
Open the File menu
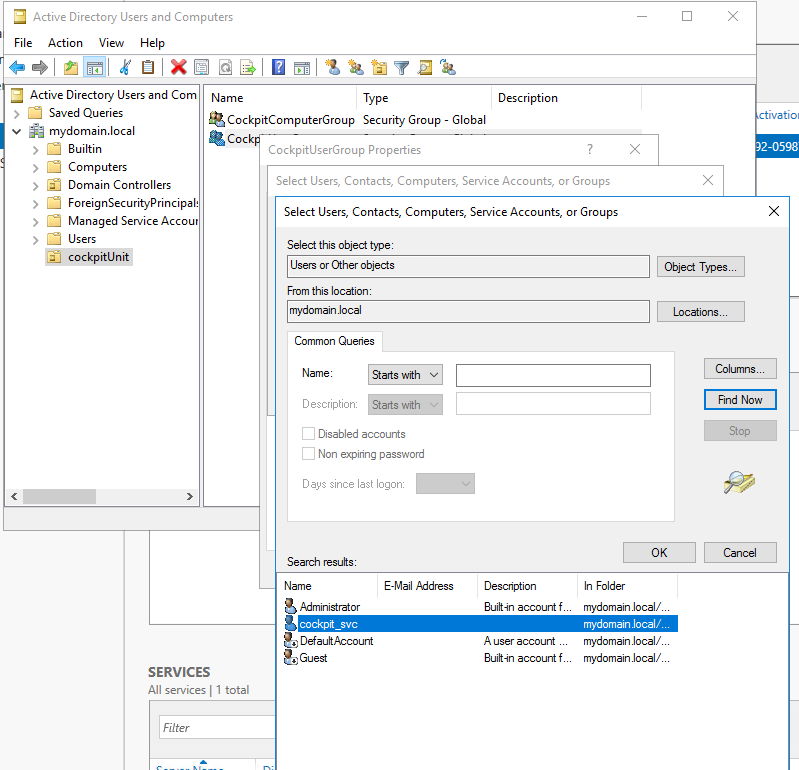(23, 43)
